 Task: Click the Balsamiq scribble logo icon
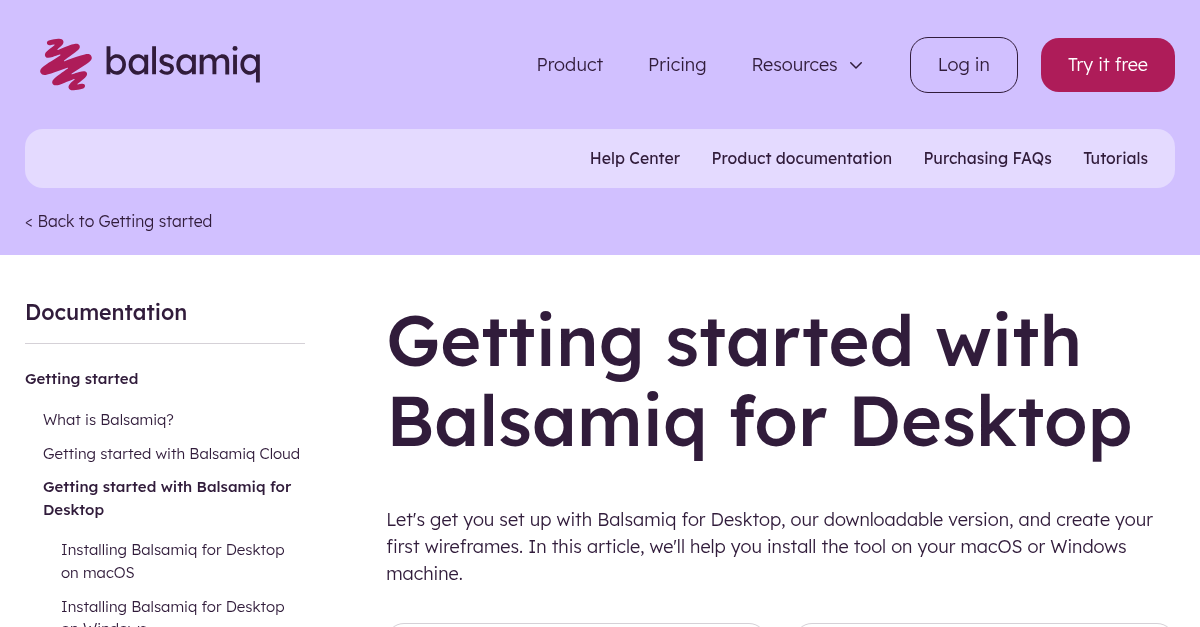tap(66, 64)
